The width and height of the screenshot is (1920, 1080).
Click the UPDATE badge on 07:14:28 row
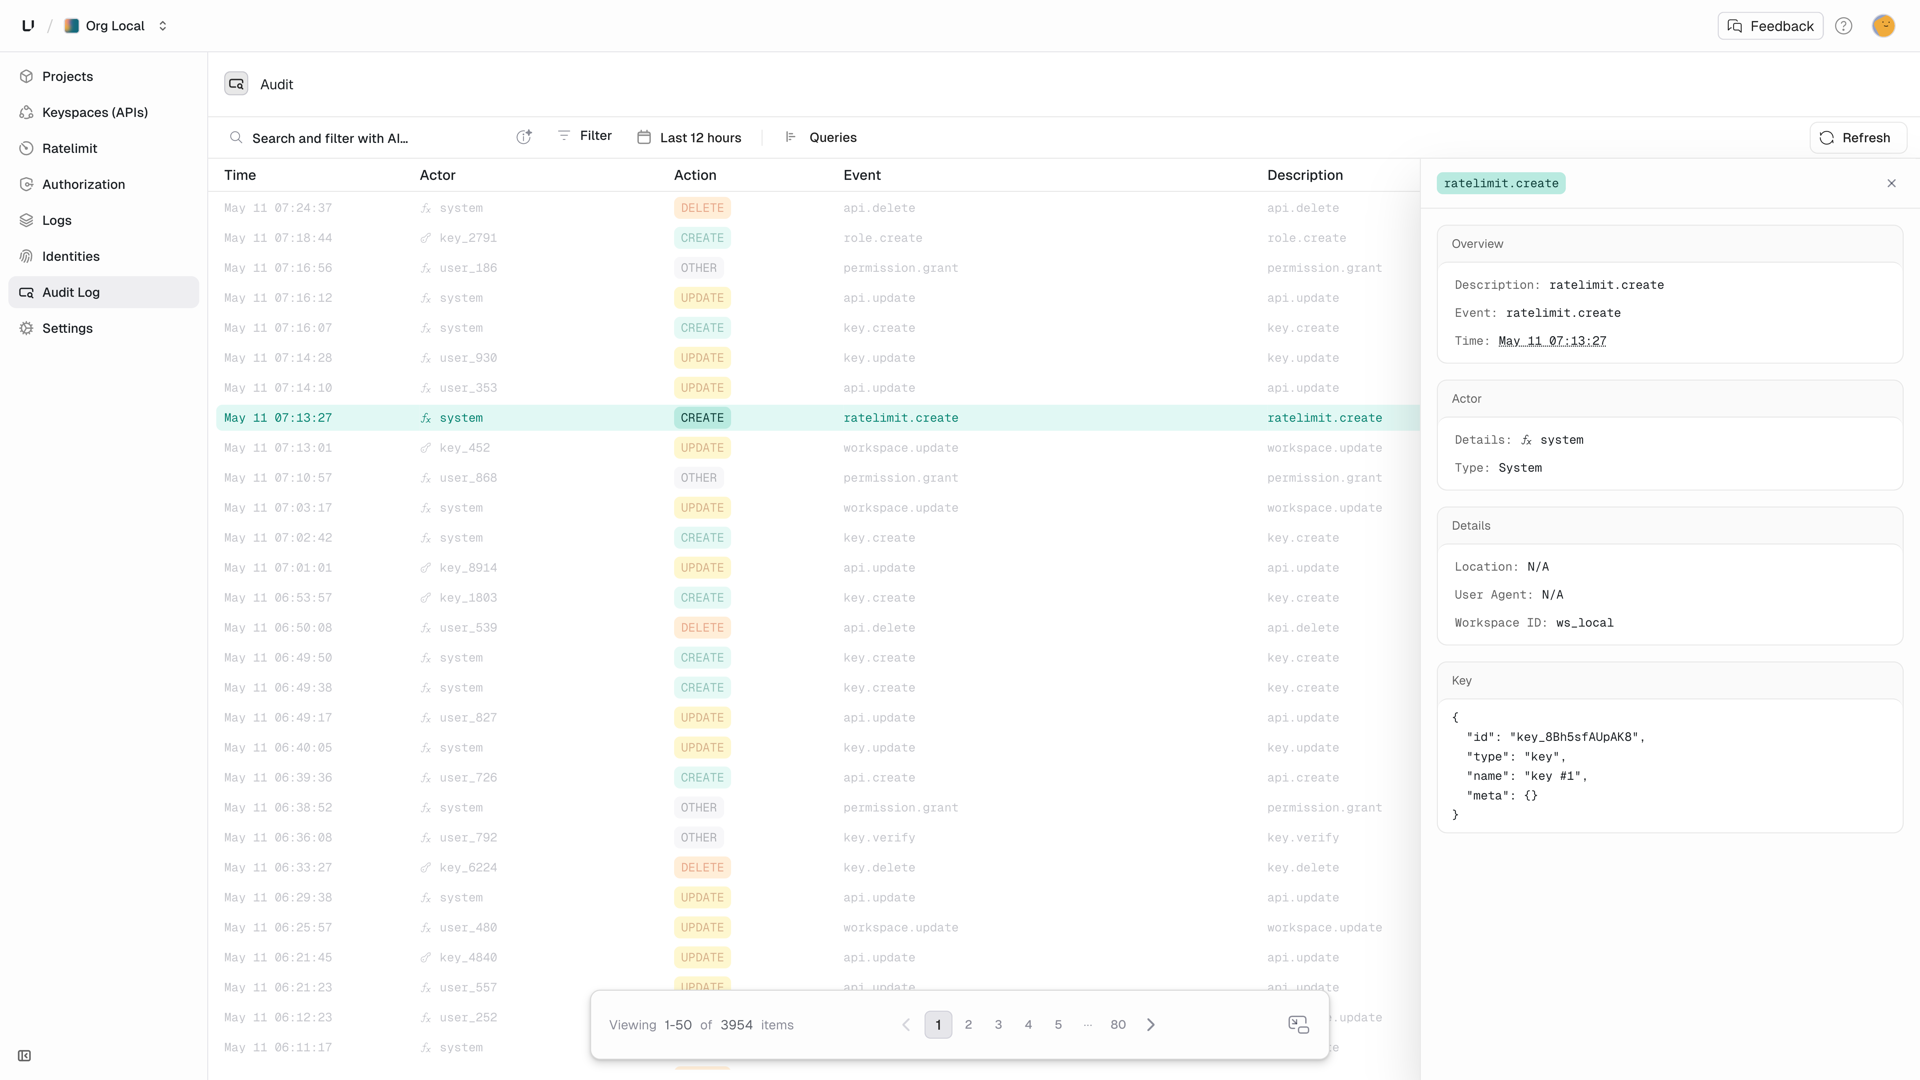[702, 358]
